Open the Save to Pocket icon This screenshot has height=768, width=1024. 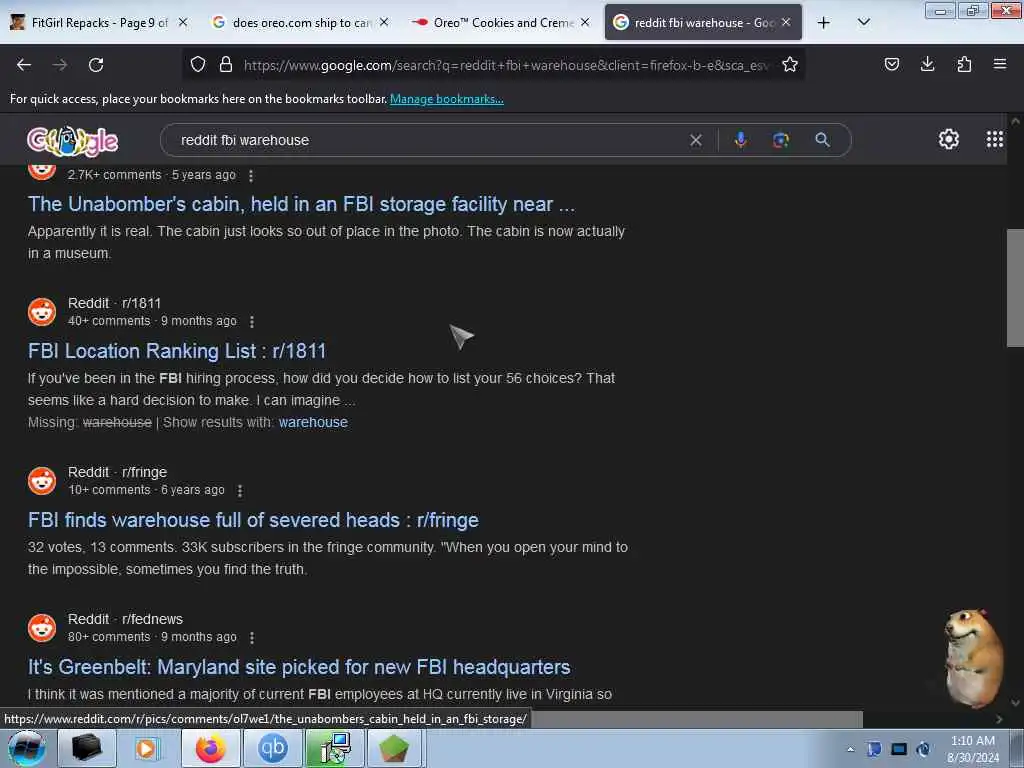[891, 64]
